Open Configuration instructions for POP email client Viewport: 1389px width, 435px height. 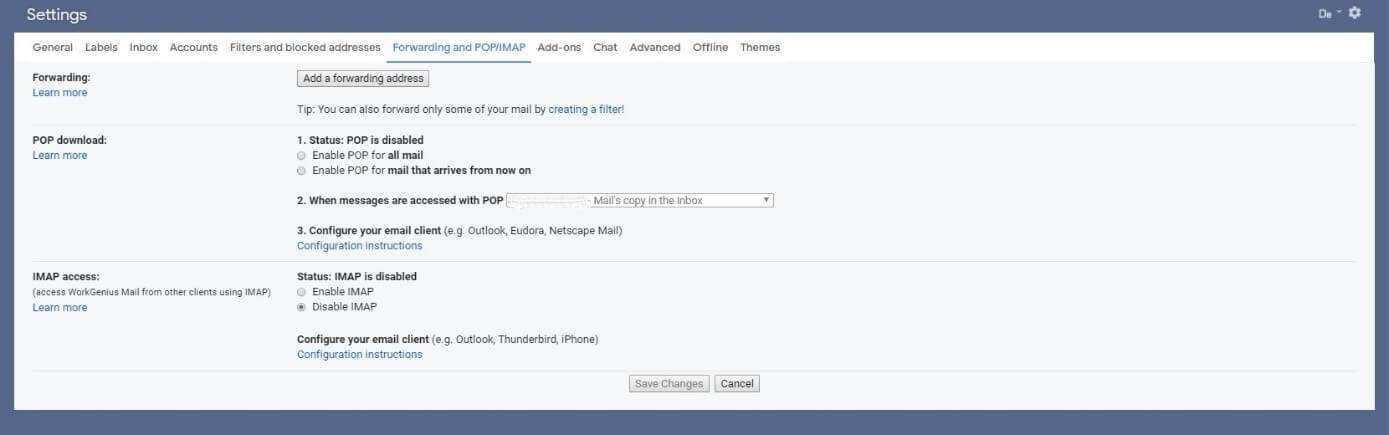360,246
